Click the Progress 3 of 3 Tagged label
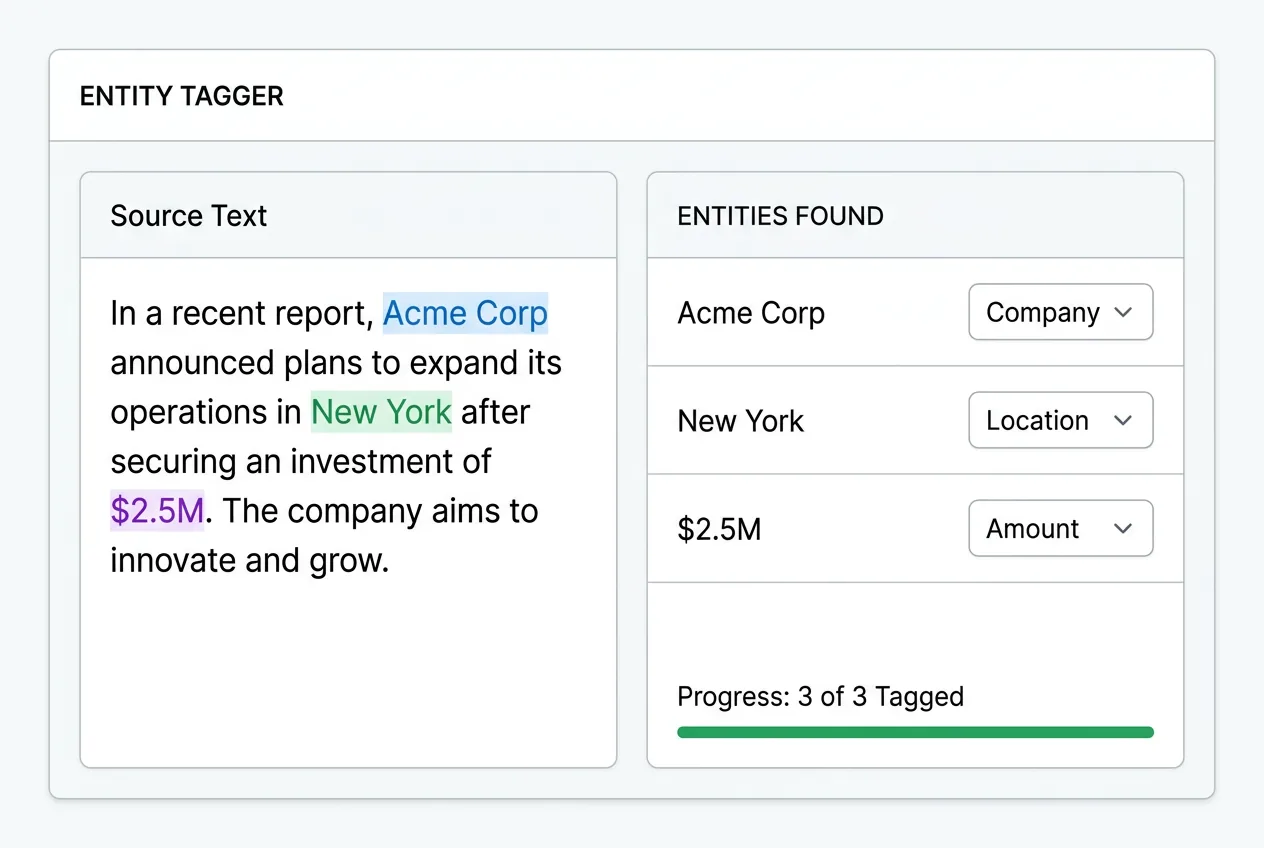This screenshot has height=848, width=1264. point(821,696)
